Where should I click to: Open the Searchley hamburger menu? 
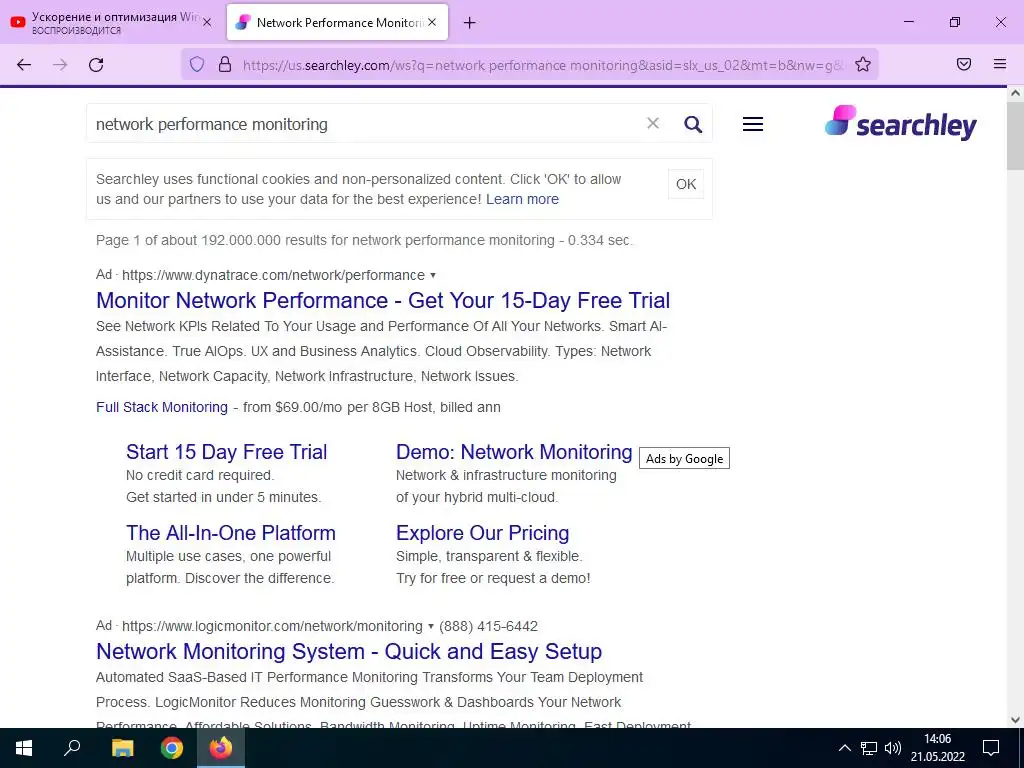click(x=752, y=124)
